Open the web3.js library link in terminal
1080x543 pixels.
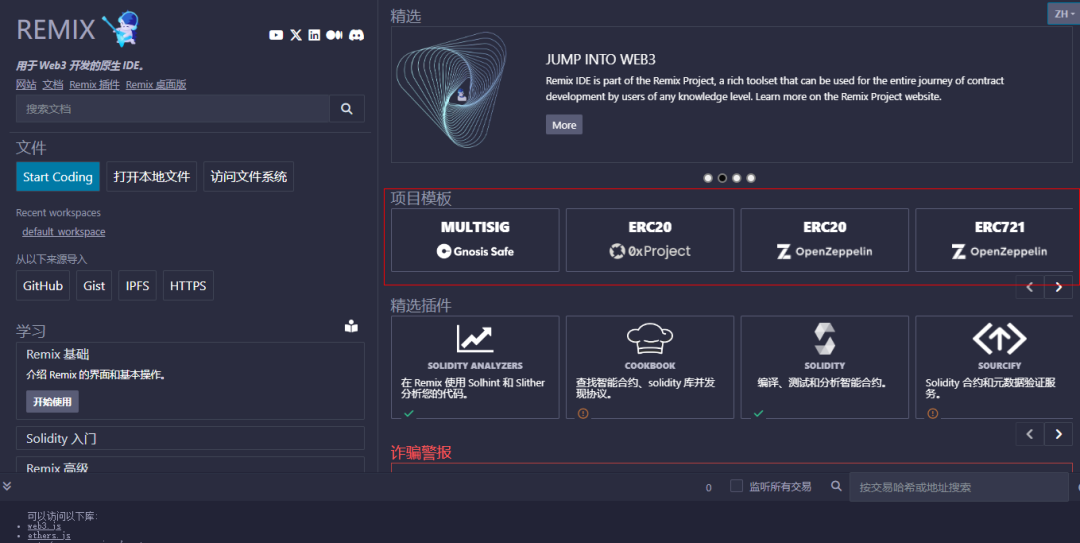click(44, 526)
